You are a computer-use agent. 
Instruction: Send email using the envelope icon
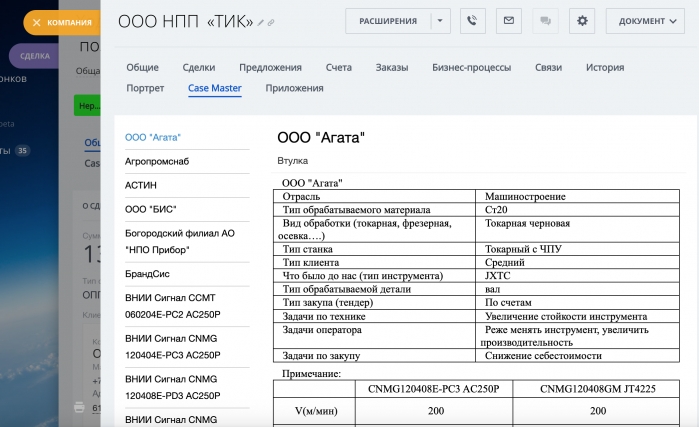(x=509, y=21)
